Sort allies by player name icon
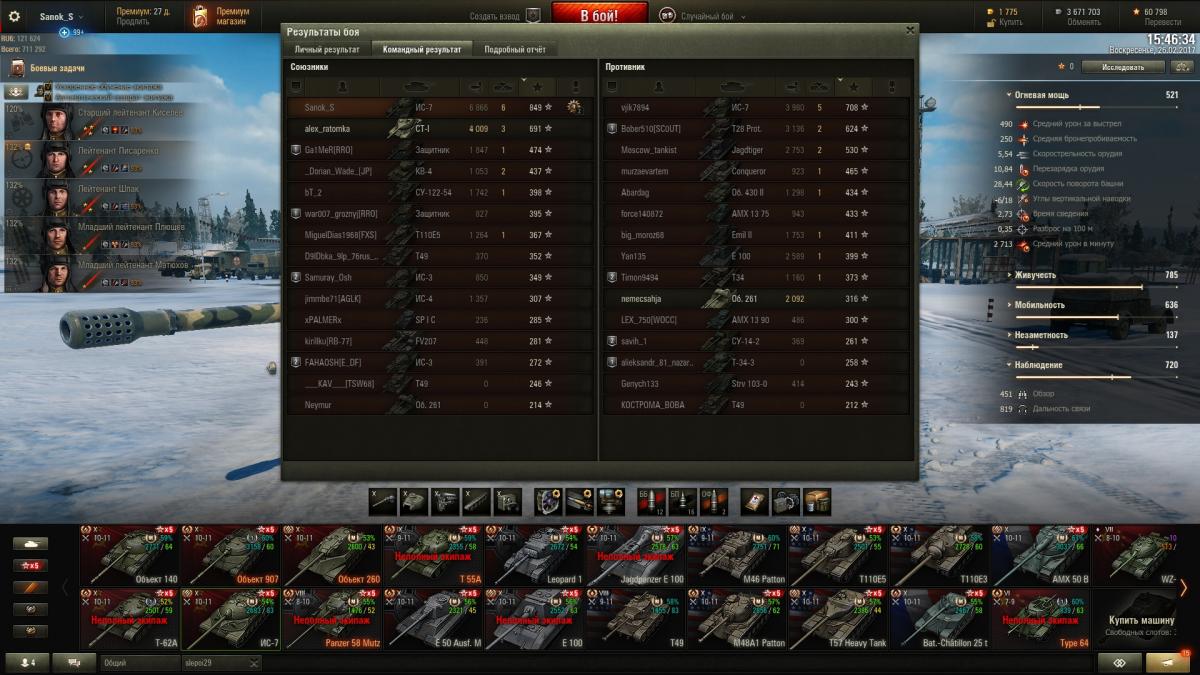The width and height of the screenshot is (1200, 675). point(342,87)
